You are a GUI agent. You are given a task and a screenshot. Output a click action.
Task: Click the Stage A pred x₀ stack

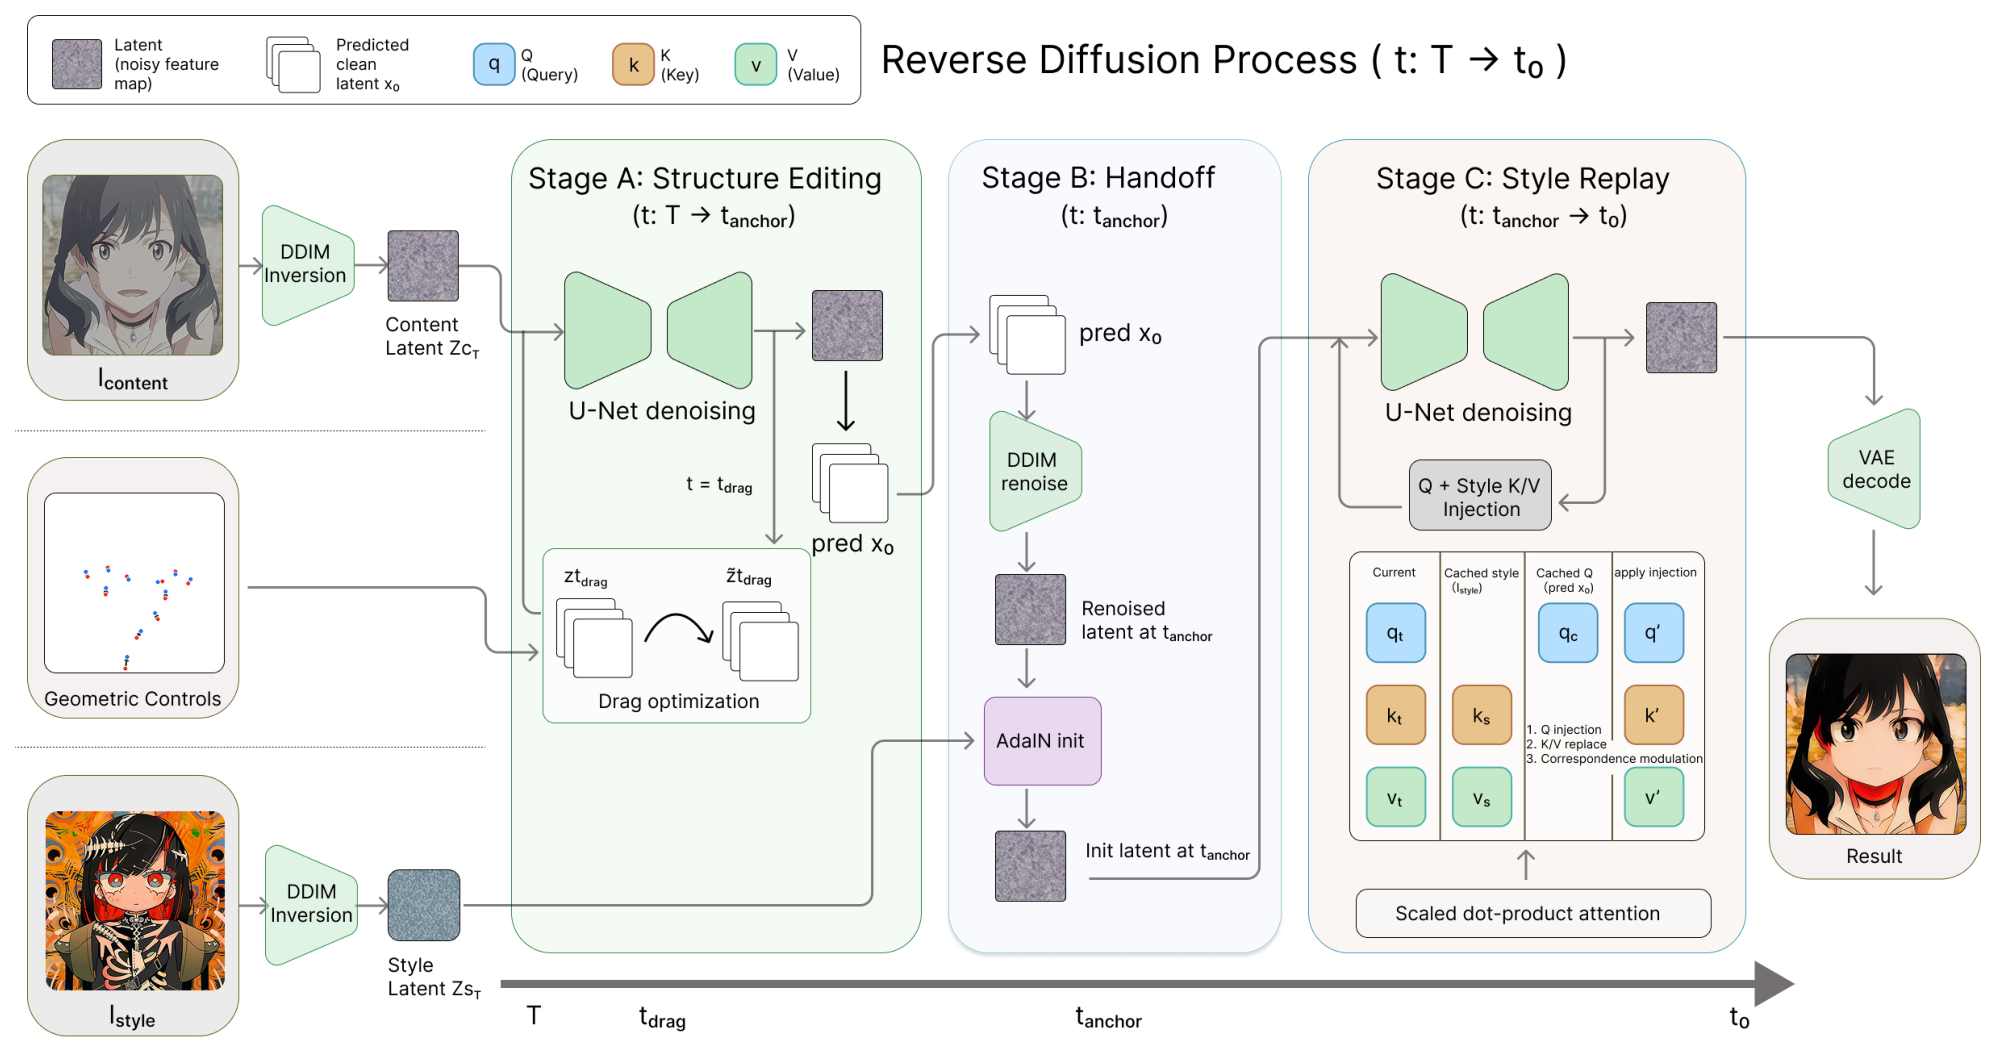[850, 483]
